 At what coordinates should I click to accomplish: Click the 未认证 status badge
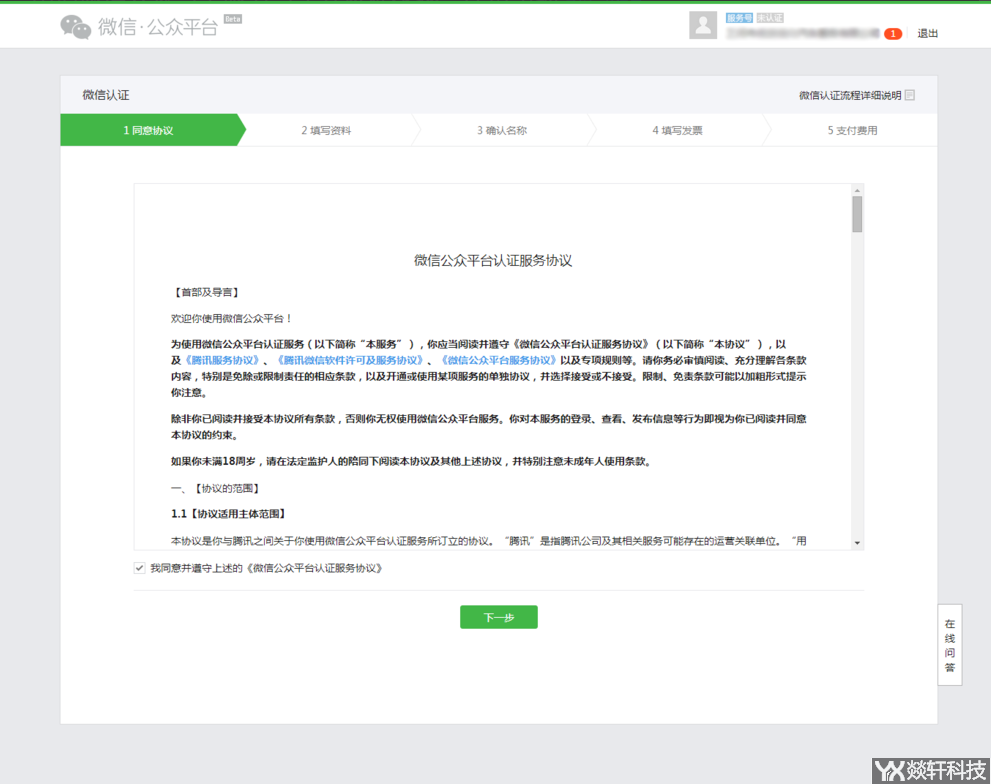point(770,16)
